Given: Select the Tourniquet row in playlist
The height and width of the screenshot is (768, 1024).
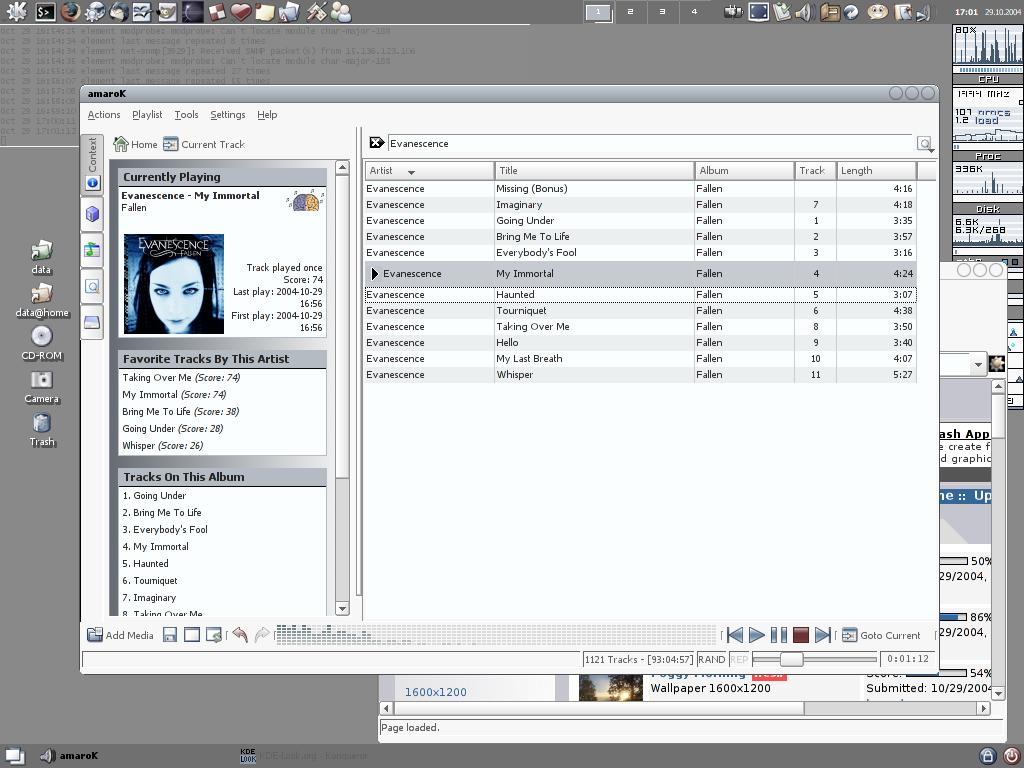Looking at the screenshot, I should [640, 311].
